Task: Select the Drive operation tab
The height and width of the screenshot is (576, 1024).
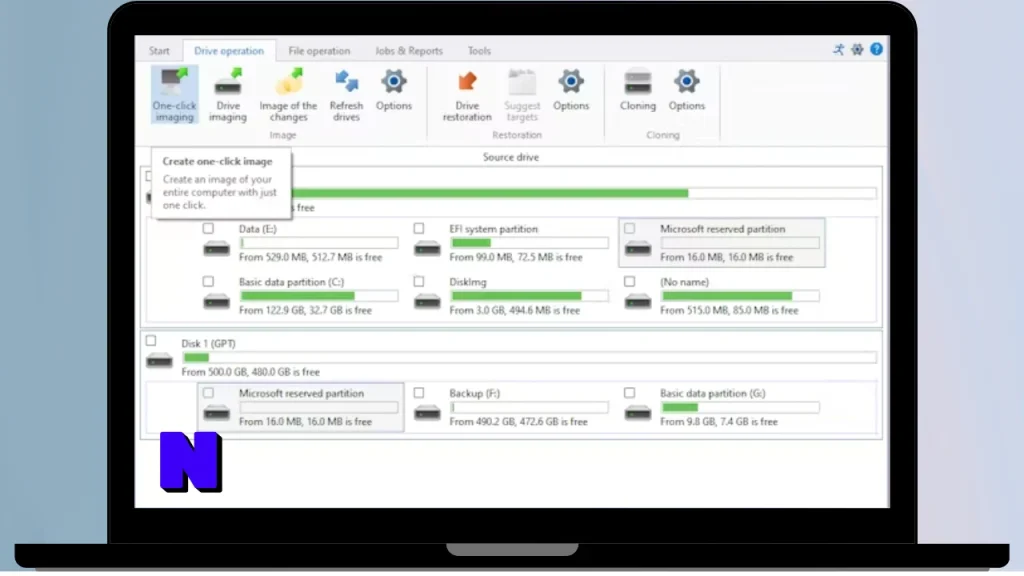Action: point(229,50)
